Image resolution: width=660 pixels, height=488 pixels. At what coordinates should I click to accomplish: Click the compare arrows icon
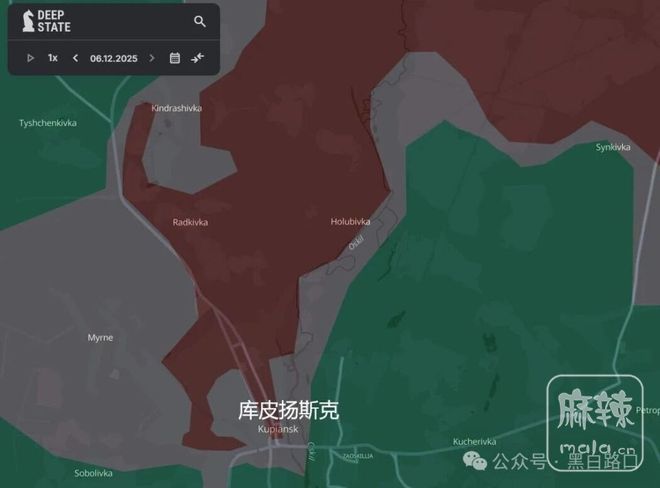pos(198,58)
